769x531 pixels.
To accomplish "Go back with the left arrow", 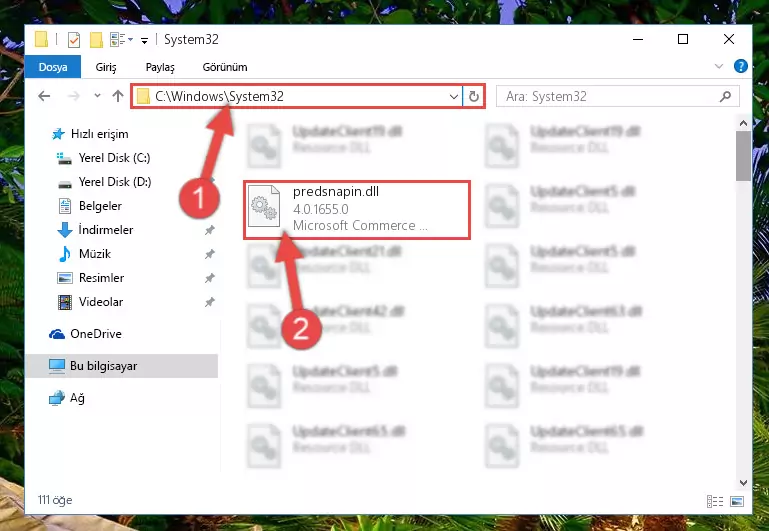I will pos(44,96).
